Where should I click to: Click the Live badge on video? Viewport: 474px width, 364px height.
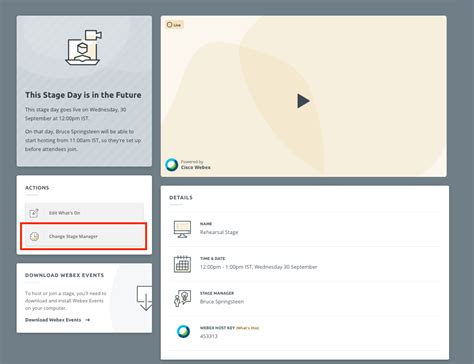click(x=174, y=25)
